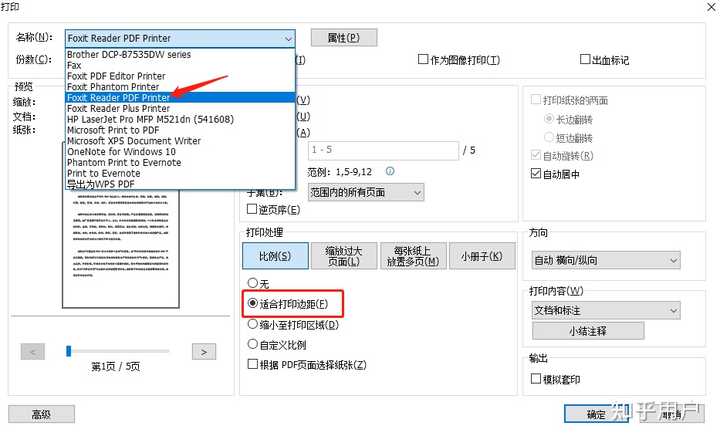720x436 pixels.
Task: Click the preview page slider handle
Action: coord(69,351)
